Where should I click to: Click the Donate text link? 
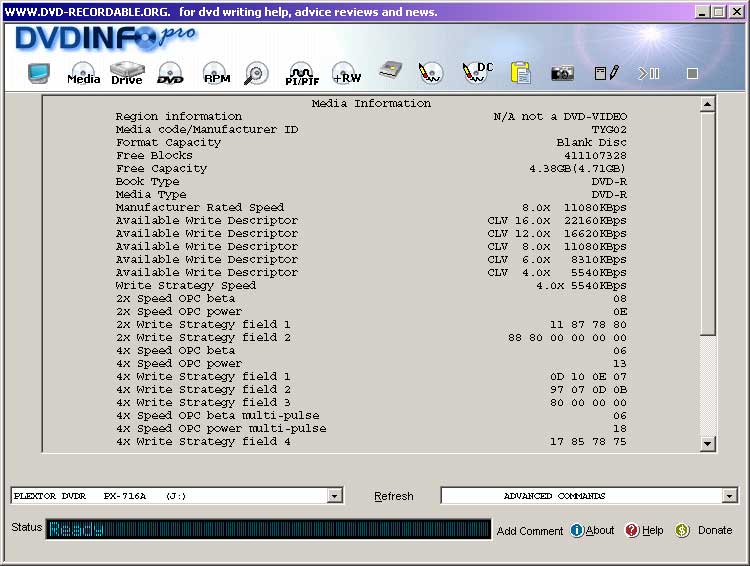[715, 530]
